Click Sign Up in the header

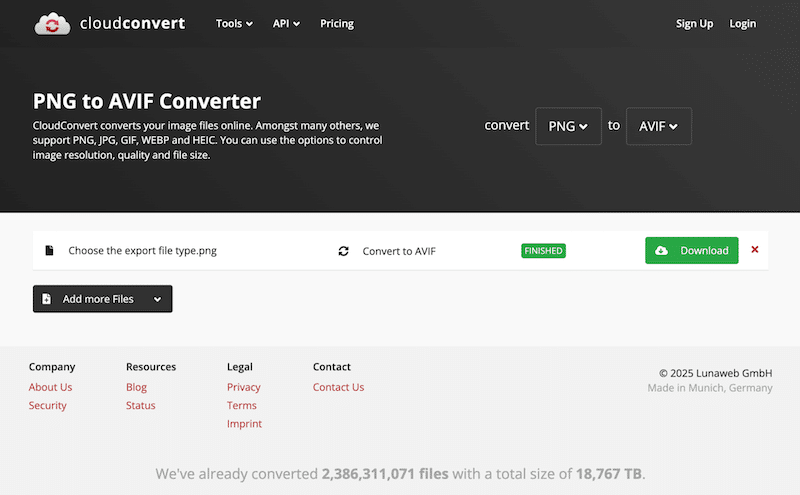click(x=694, y=23)
